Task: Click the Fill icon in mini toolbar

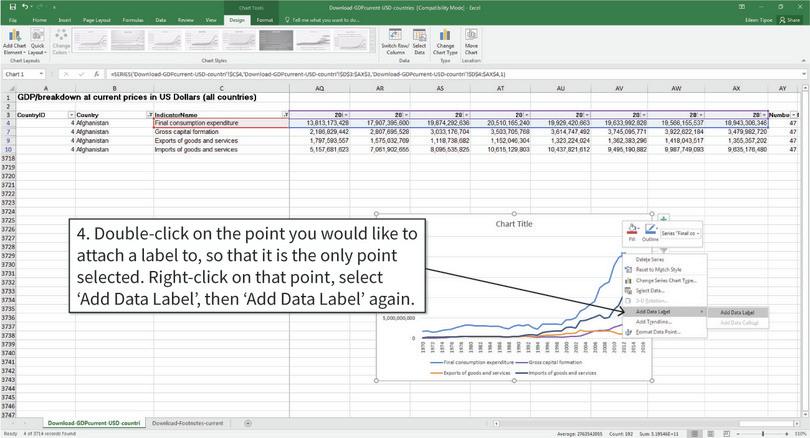Action: click(632, 233)
